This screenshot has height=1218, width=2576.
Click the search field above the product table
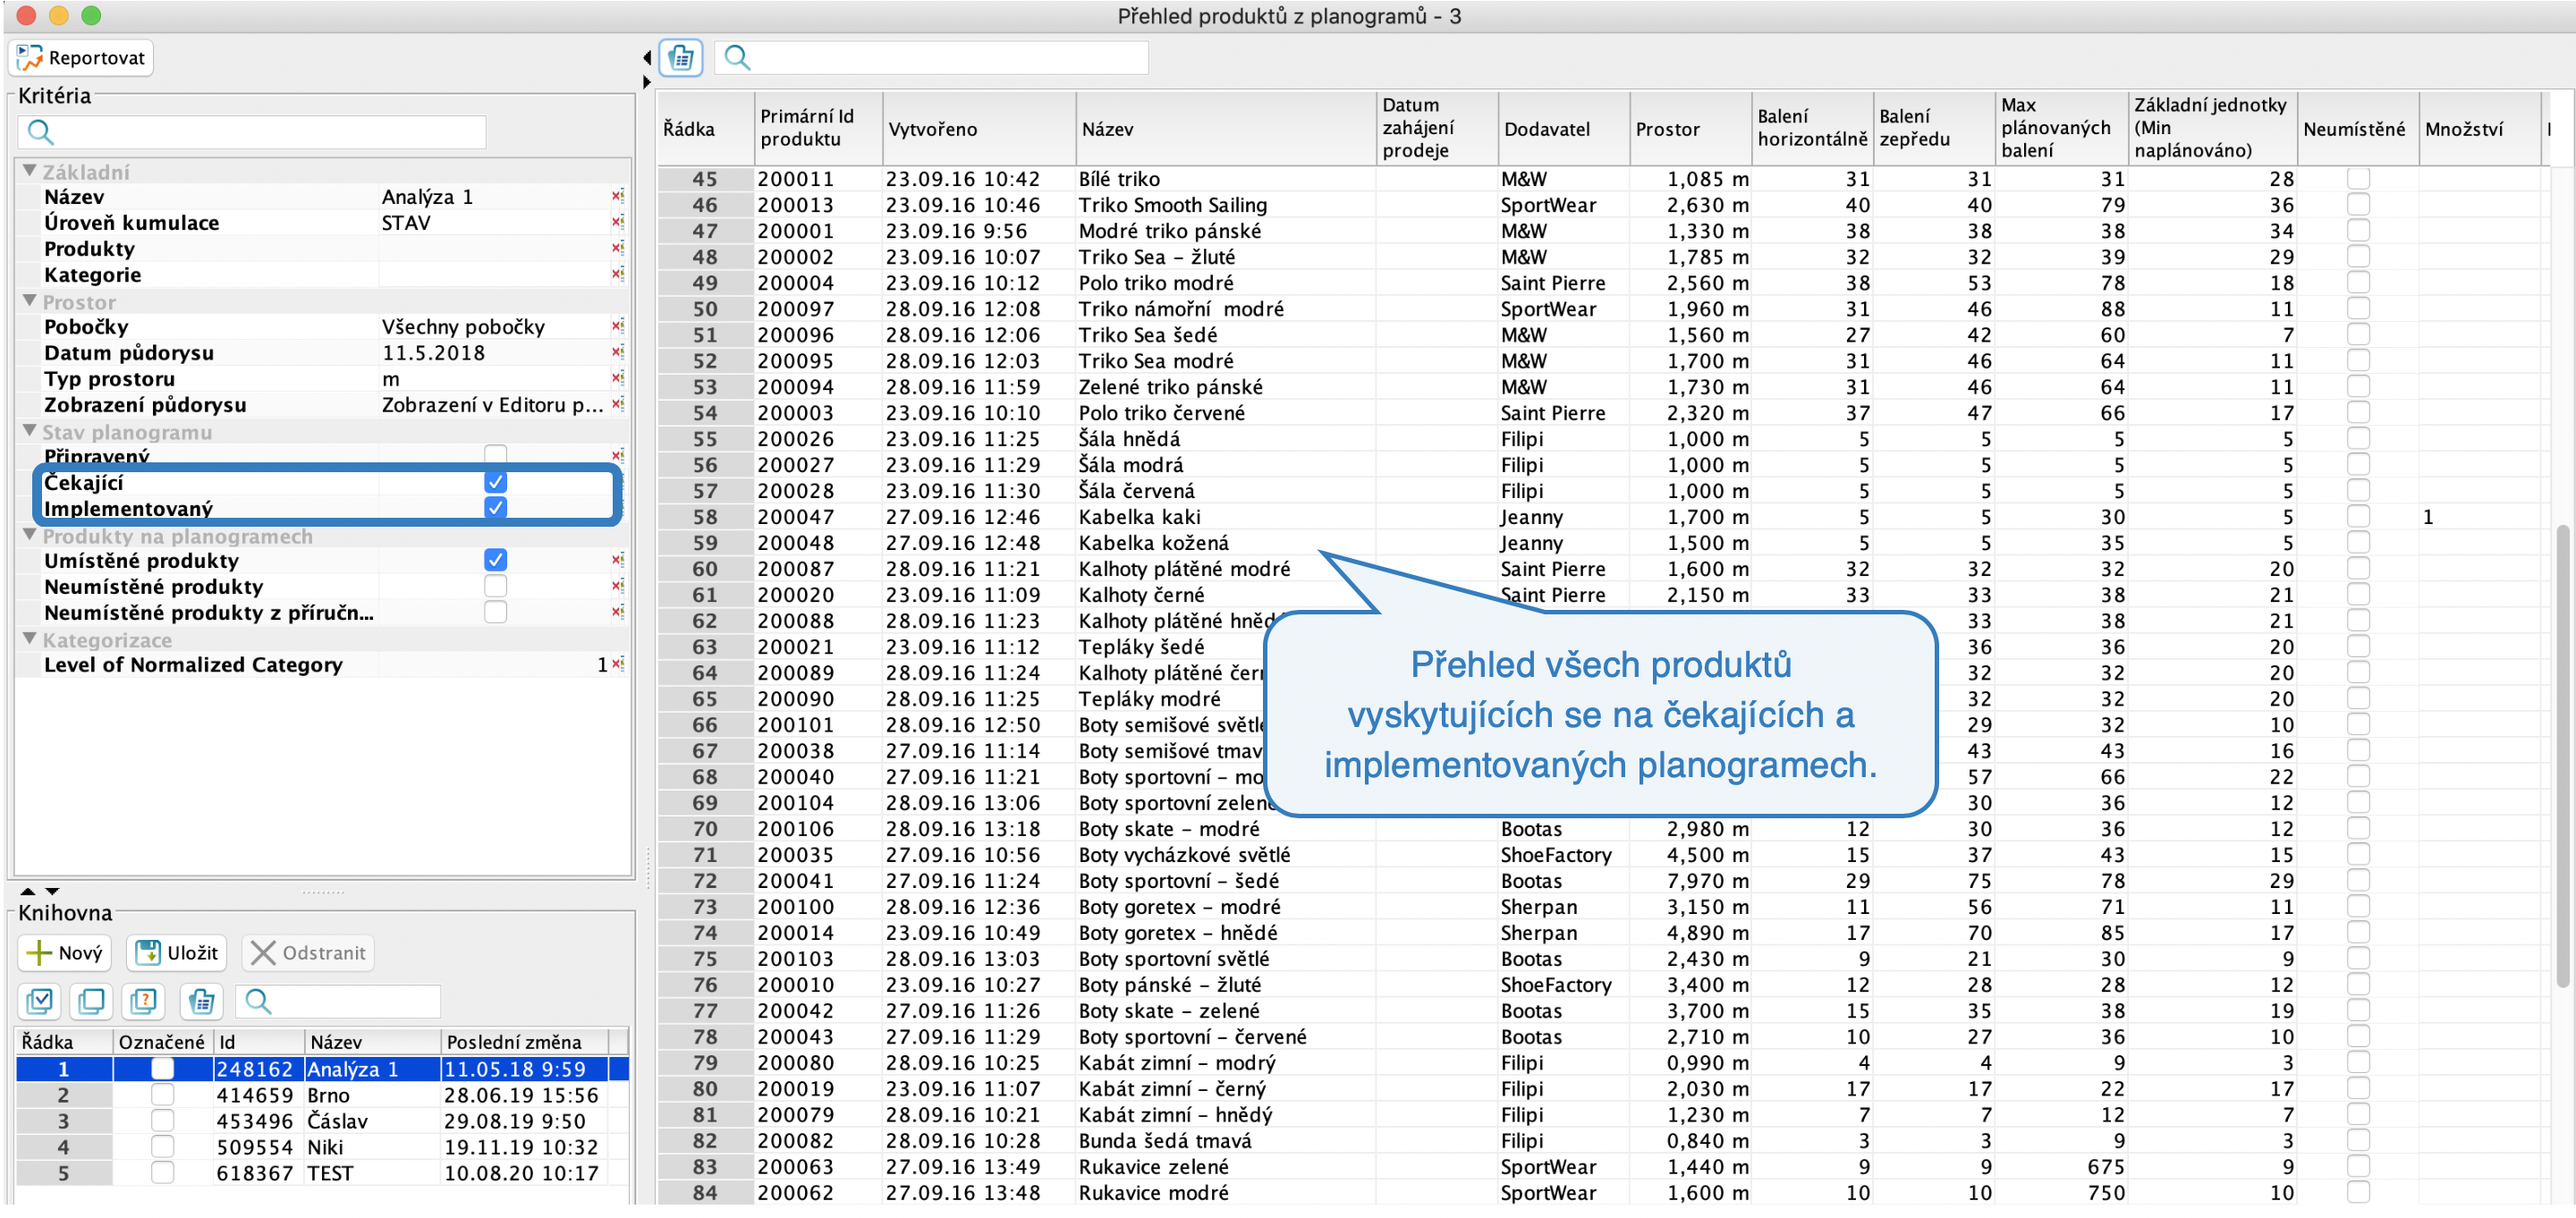[x=933, y=58]
